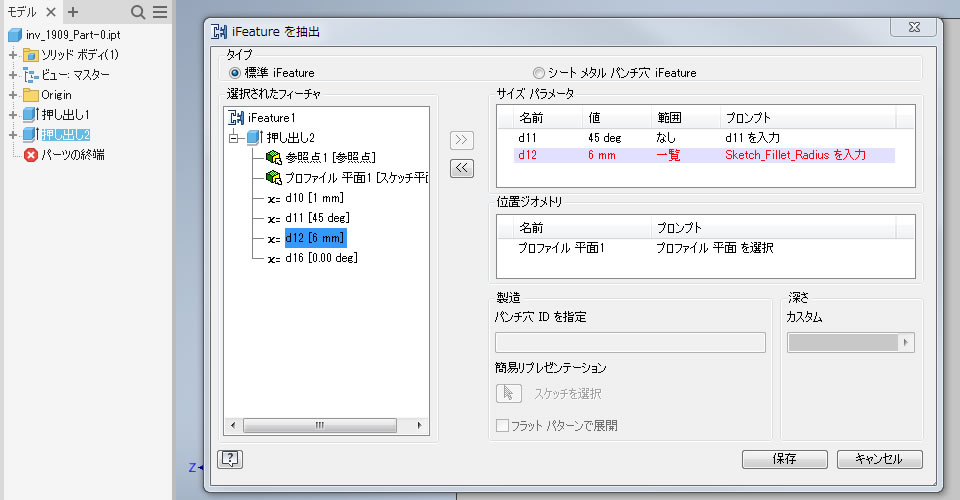Expand the ビュー: マスター node
This screenshot has height=500, width=960.
[x=12, y=75]
